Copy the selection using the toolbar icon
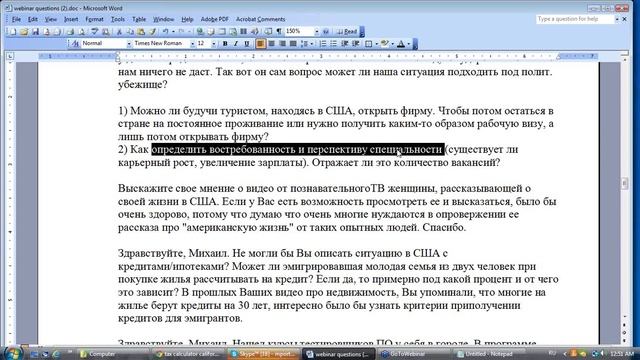640x360 pixels. point(130,31)
